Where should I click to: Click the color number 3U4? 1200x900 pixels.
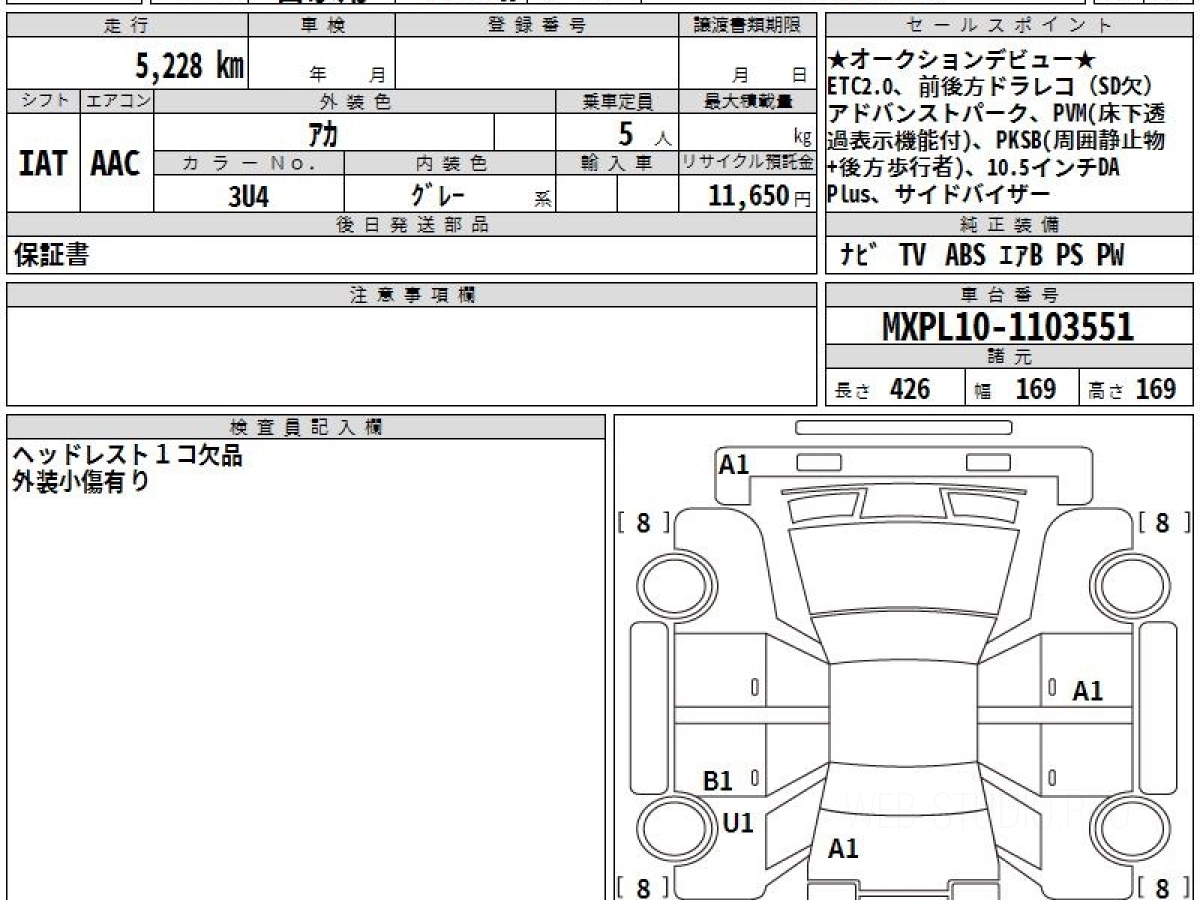[248, 196]
